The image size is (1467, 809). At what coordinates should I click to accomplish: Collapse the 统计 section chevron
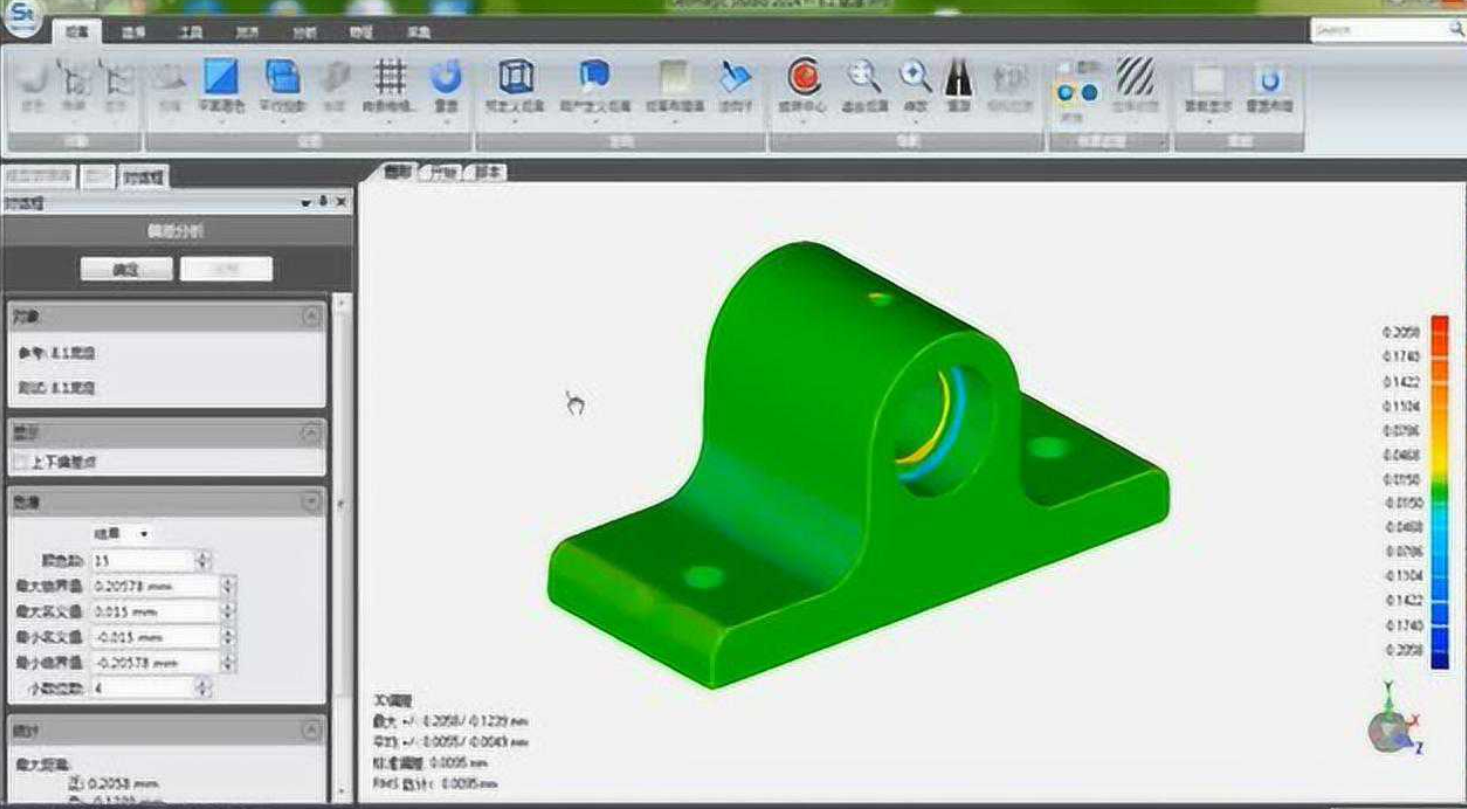[x=312, y=730]
